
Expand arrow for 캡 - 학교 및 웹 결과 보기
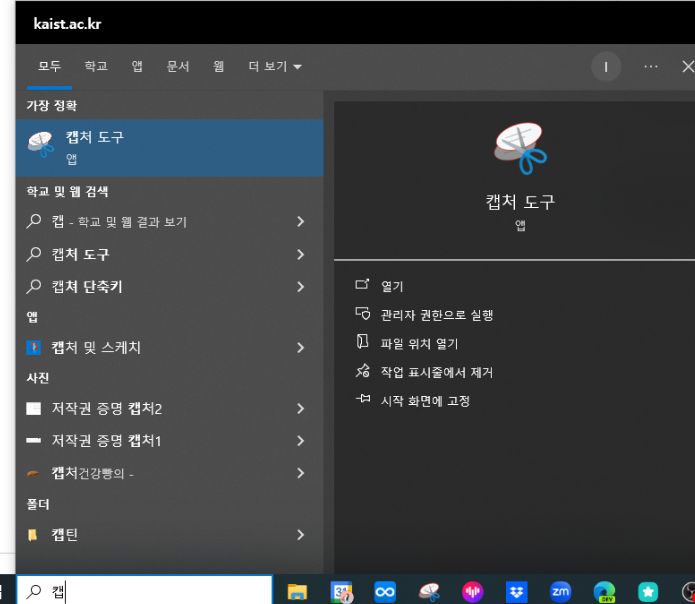point(301,221)
